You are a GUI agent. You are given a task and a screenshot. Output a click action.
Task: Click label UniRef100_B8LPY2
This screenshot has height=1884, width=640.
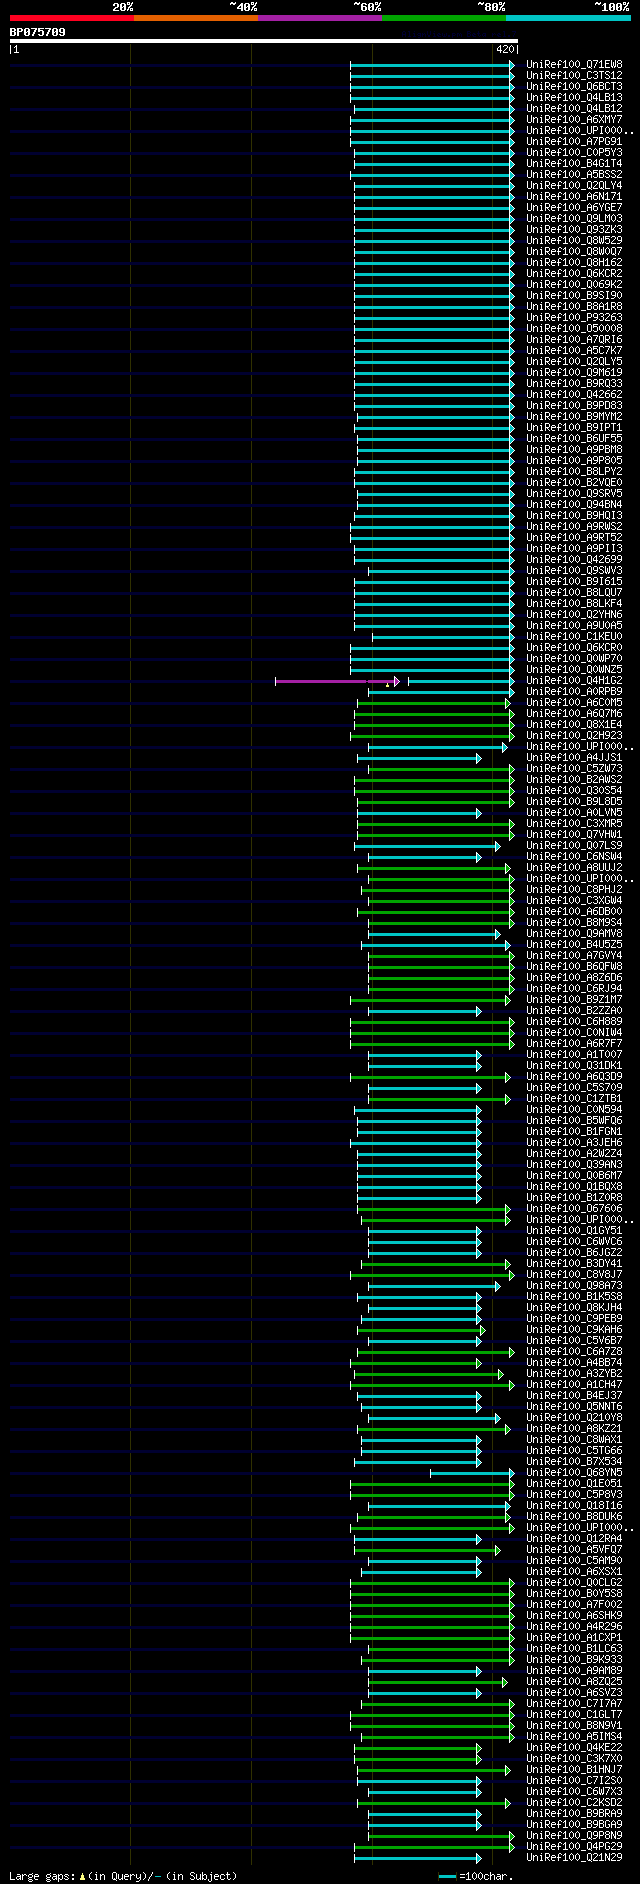pyautogui.click(x=574, y=472)
